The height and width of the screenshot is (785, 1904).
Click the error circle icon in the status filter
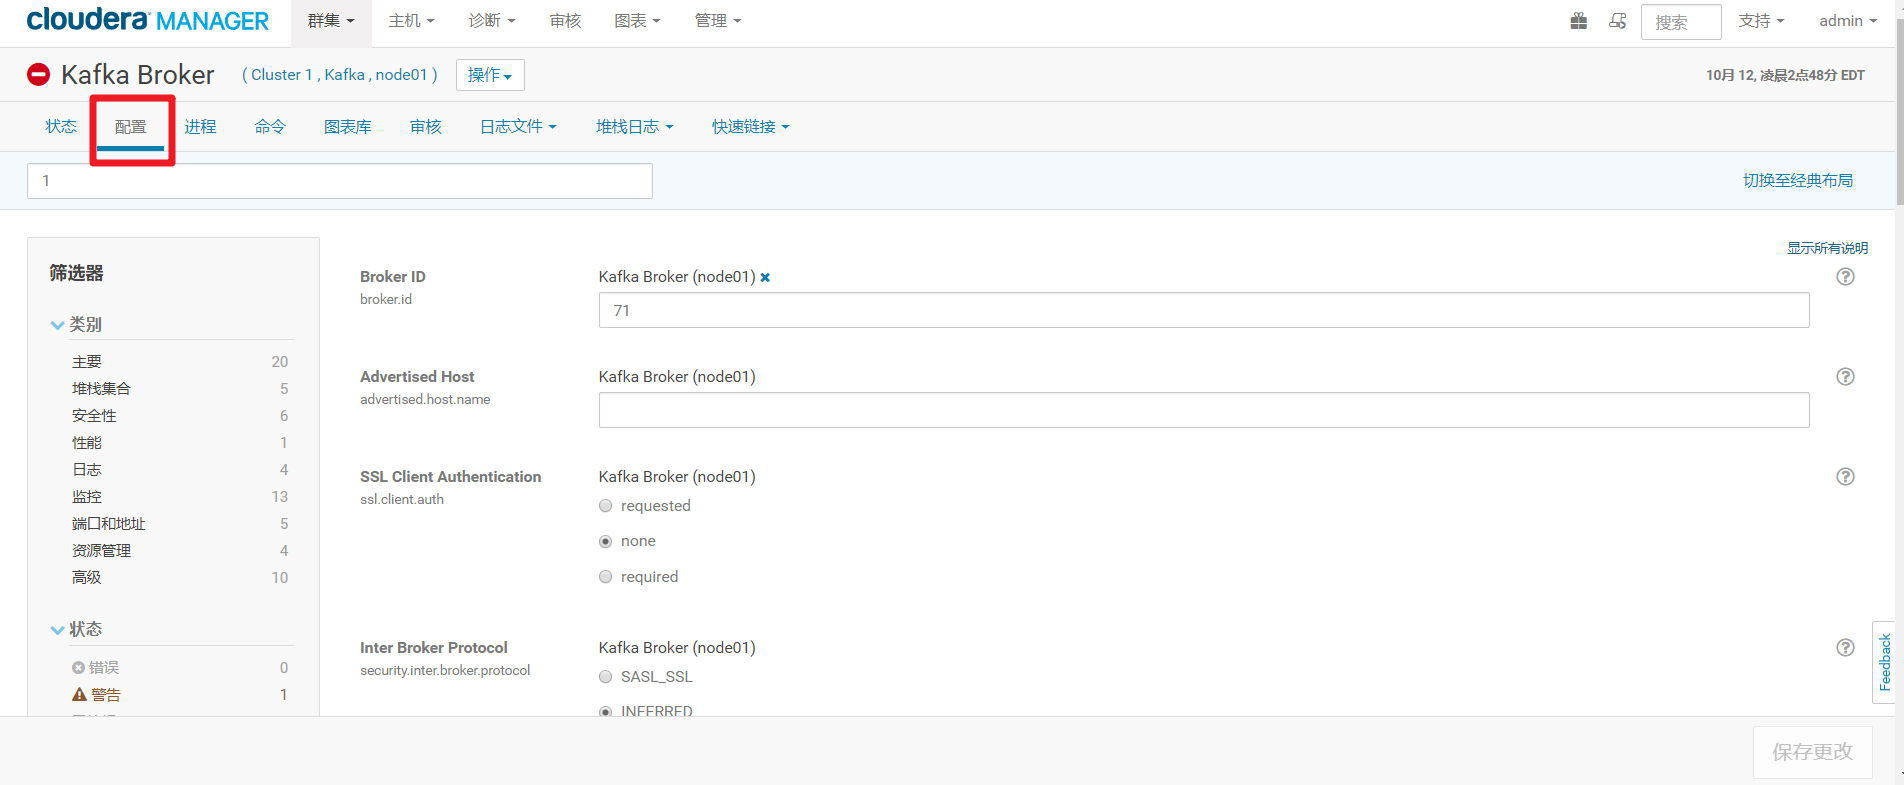(78, 668)
